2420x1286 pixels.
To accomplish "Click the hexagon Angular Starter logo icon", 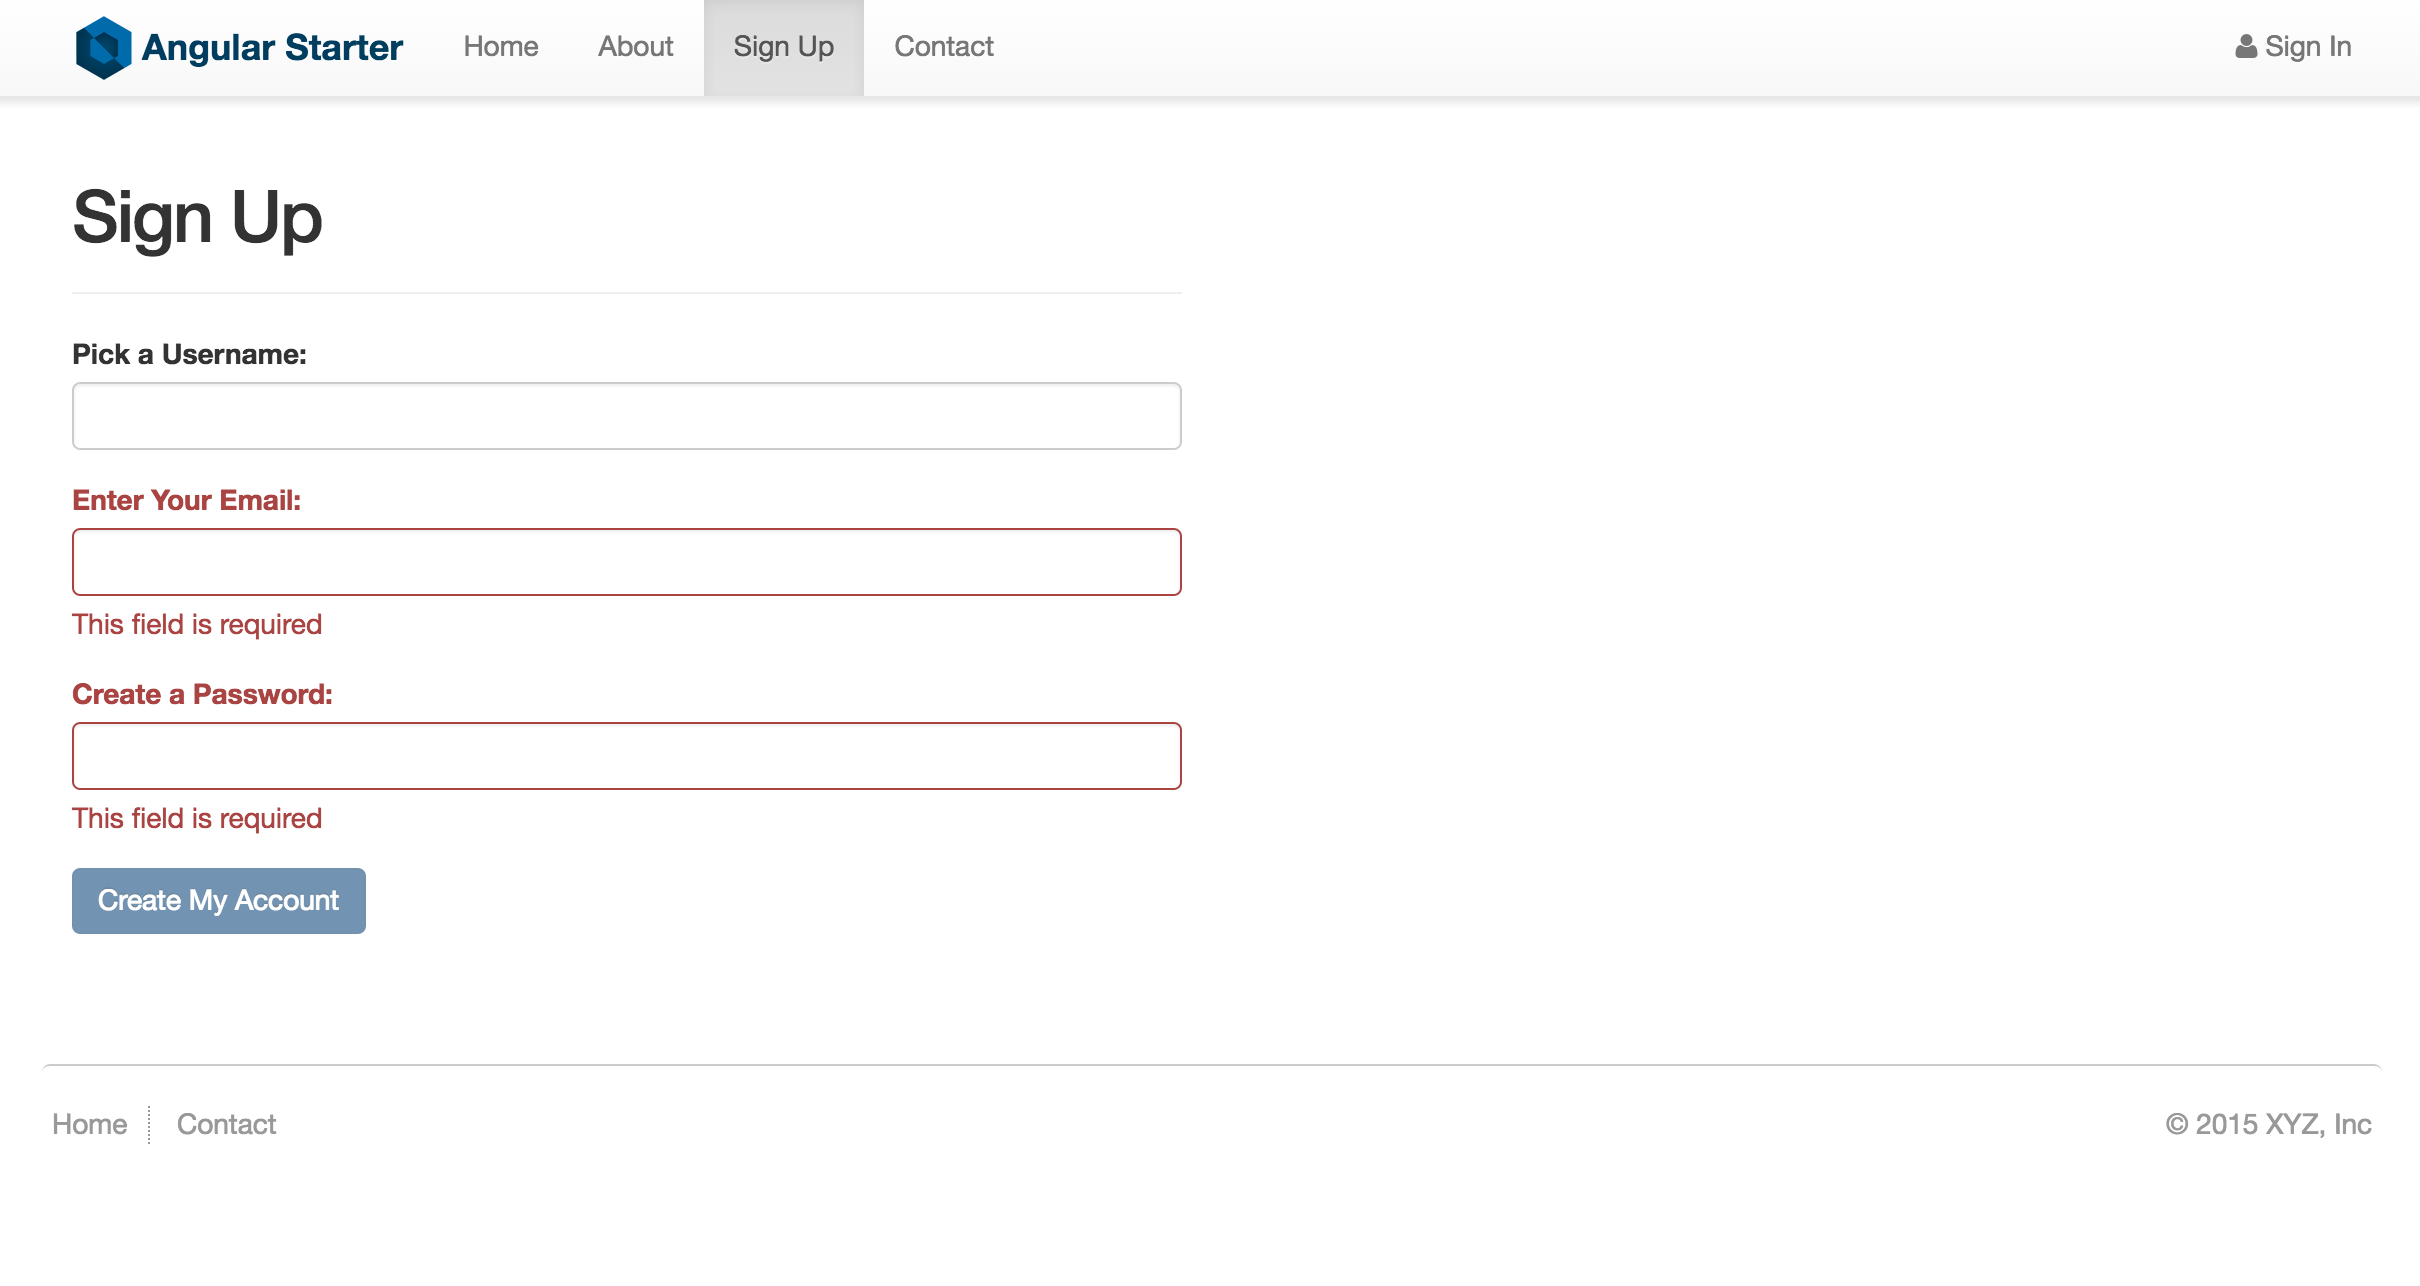I will pyautogui.click(x=103, y=47).
